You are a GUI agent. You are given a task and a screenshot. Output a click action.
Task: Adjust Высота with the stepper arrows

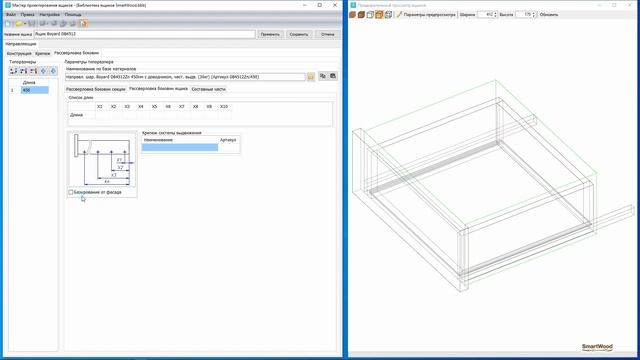pos(534,15)
